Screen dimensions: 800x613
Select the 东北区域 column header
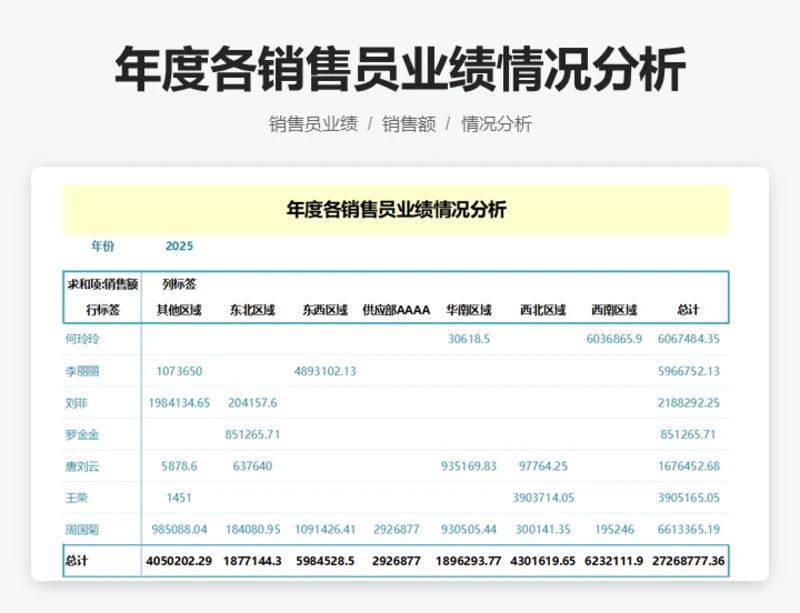pos(252,310)
